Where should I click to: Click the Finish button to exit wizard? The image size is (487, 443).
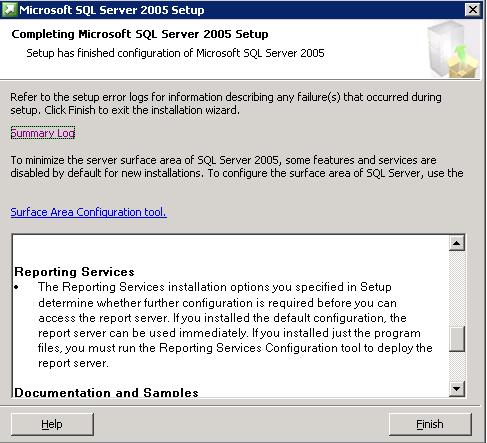click(430, 424)
